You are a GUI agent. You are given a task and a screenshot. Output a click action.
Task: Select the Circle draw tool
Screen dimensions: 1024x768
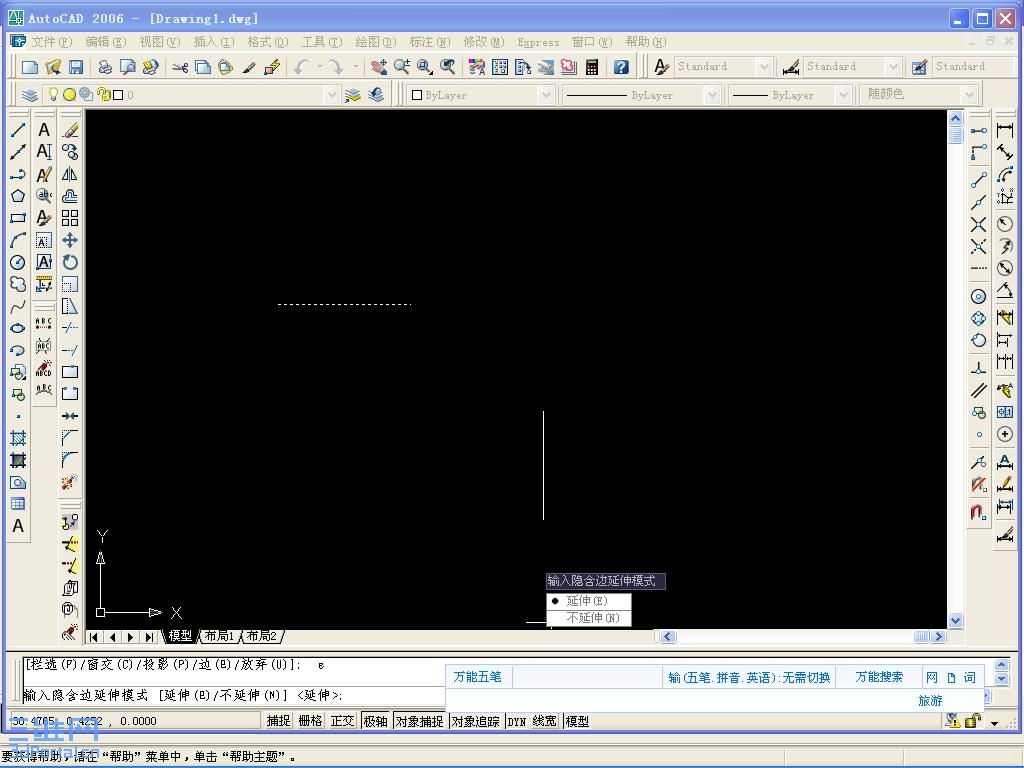[18, 263]
